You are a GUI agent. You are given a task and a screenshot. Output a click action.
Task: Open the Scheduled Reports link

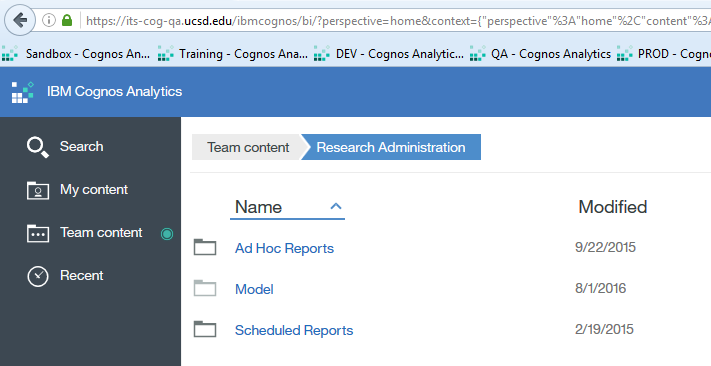(x=294, y=330)
